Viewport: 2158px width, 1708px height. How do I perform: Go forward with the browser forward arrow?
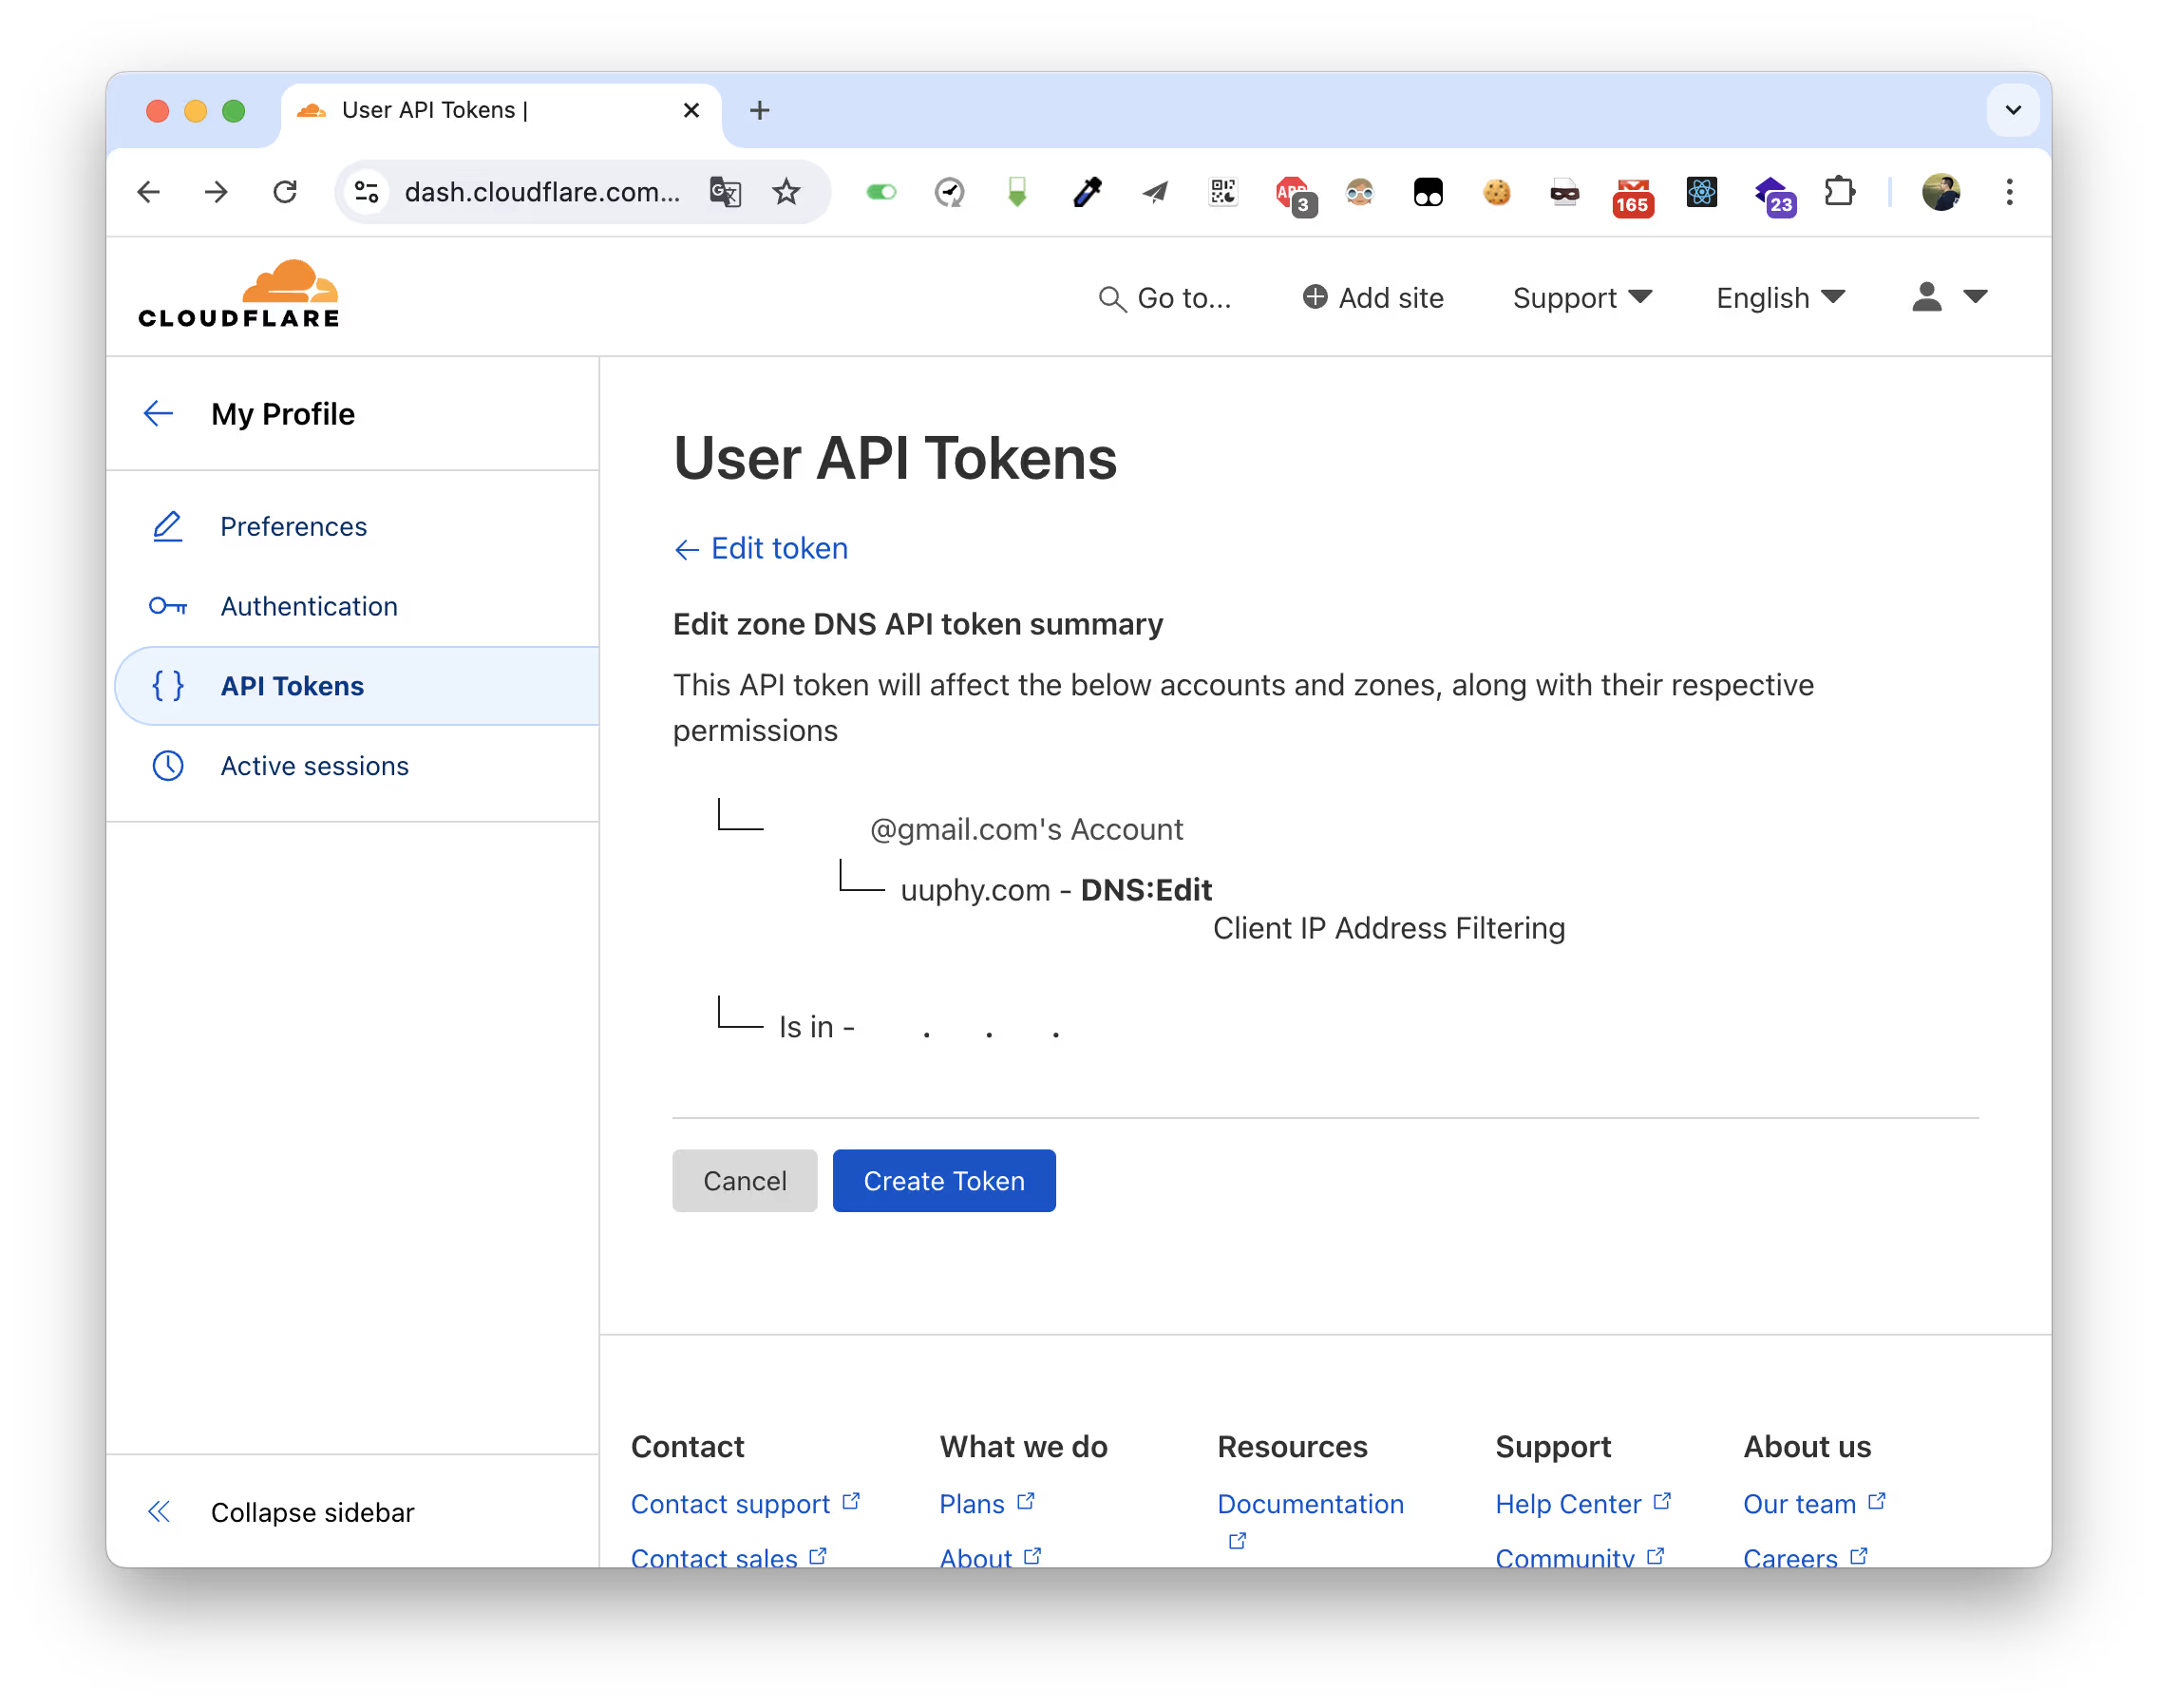click(x=216, y=192)
